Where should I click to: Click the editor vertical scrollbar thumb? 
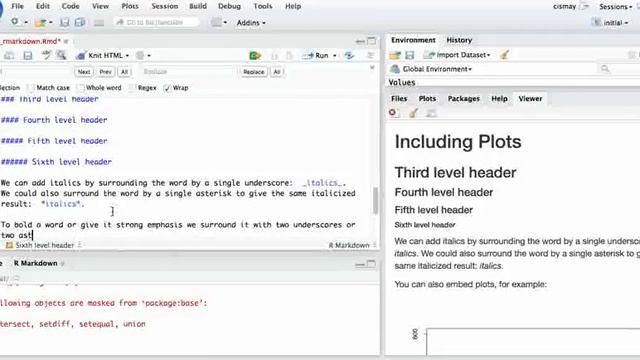coord(375,200)
